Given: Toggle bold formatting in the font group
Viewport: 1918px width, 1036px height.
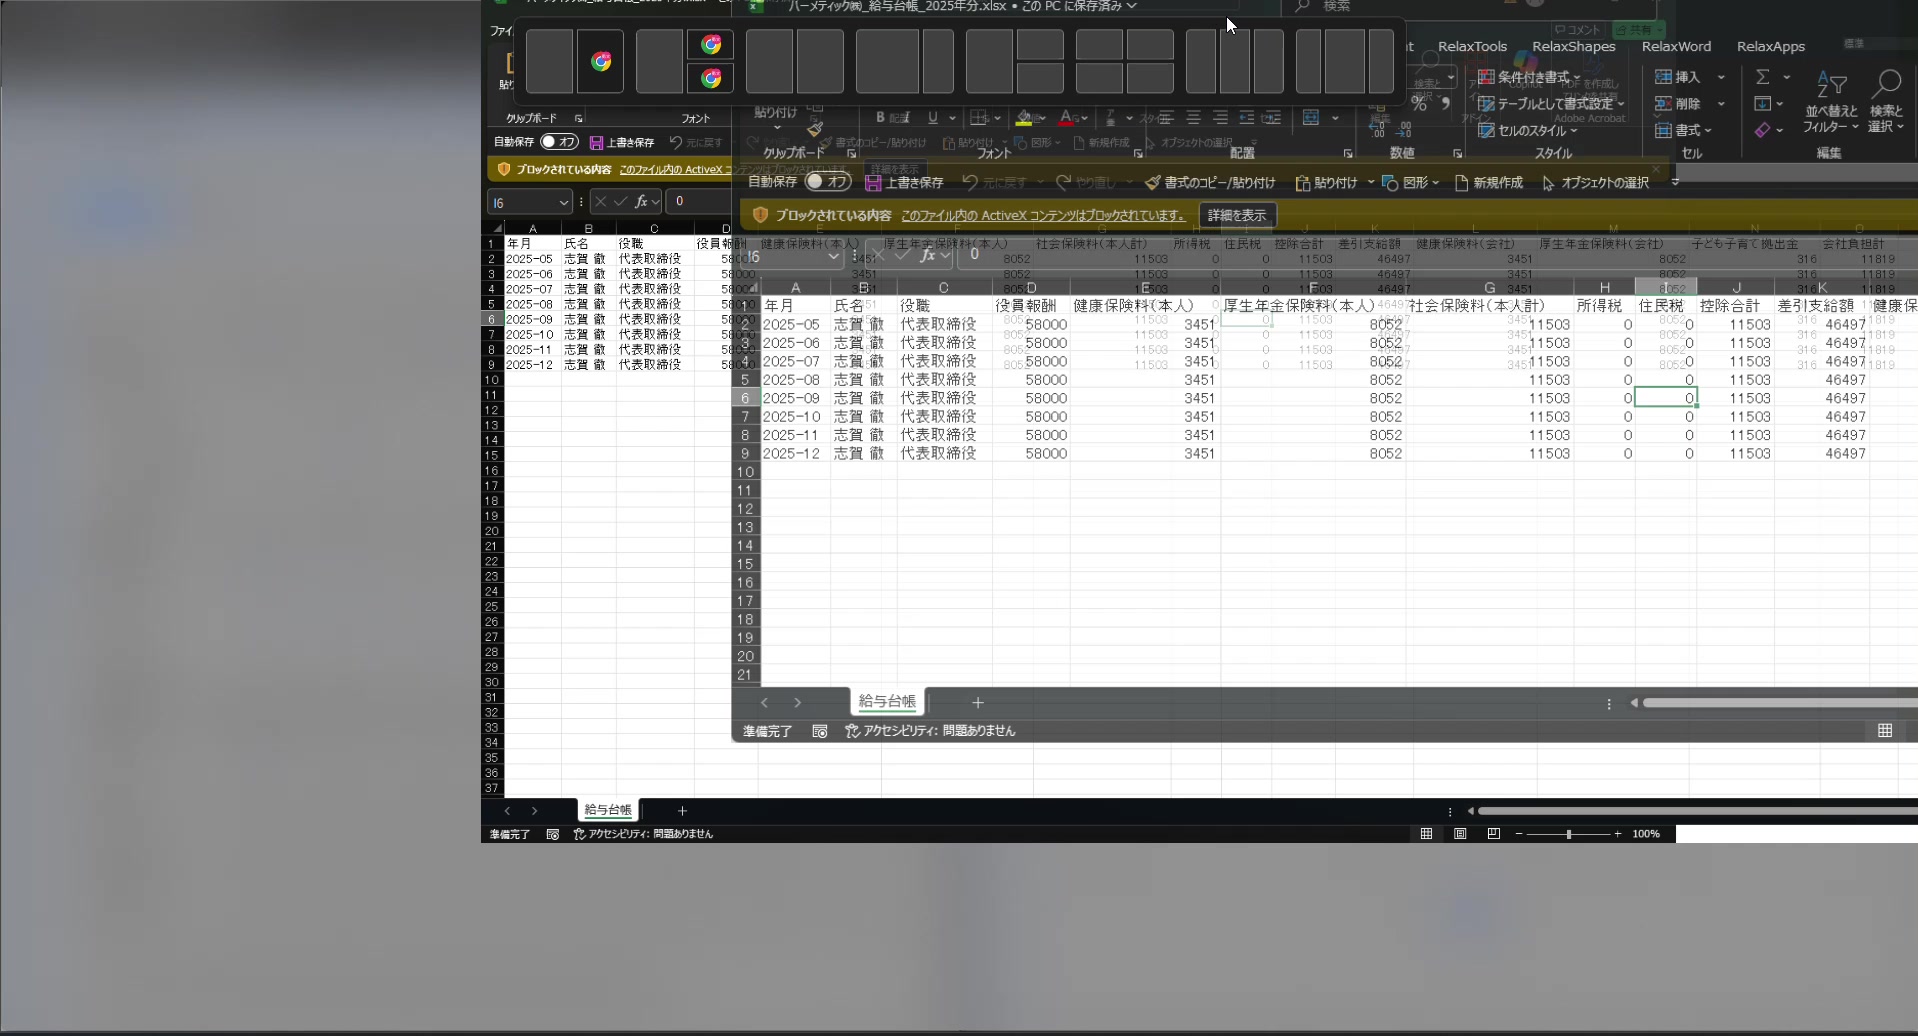Looking at the screenshot, I should point(880,118).
